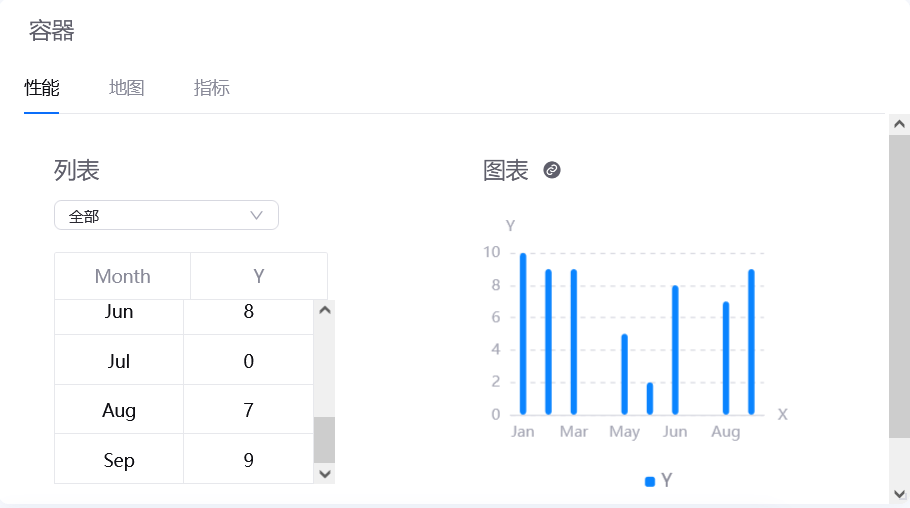Image resolution: width=910 pixels, height=508 pixels.
Task: Switch to the 性能 tab
Action: [x=42, y=88]
